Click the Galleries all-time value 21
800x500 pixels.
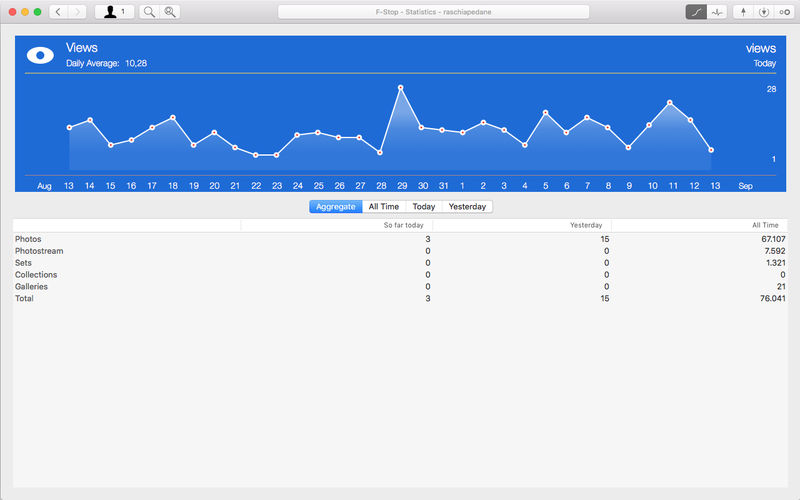(x=781, y=287)
